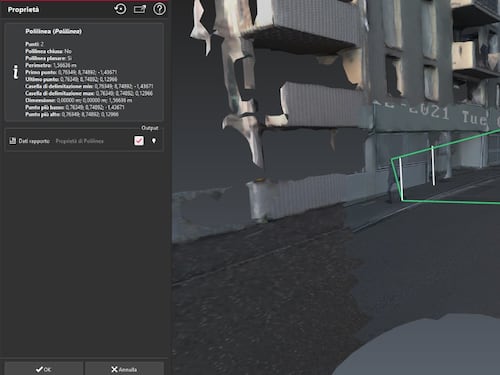Viewport: 500px width, 375px height.
Task: Click the 'Proprietà di Polilinea' report name field
Action: click(79, 141)
